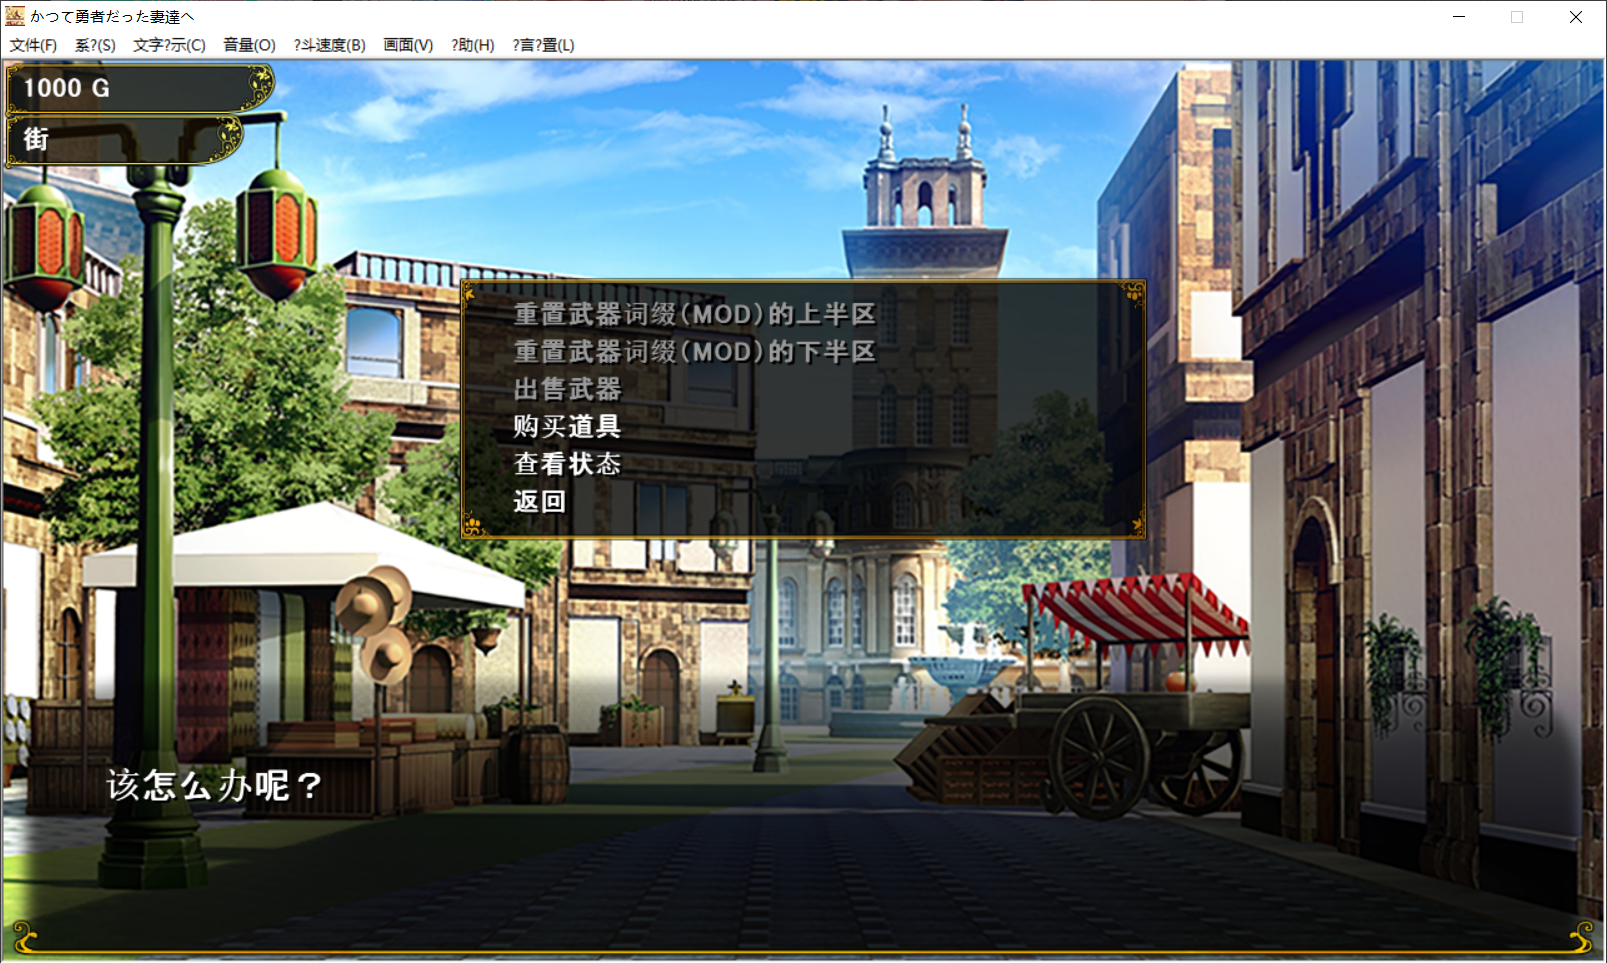Minimize the game window
1607x963 pixels.
click(1458, 17)
